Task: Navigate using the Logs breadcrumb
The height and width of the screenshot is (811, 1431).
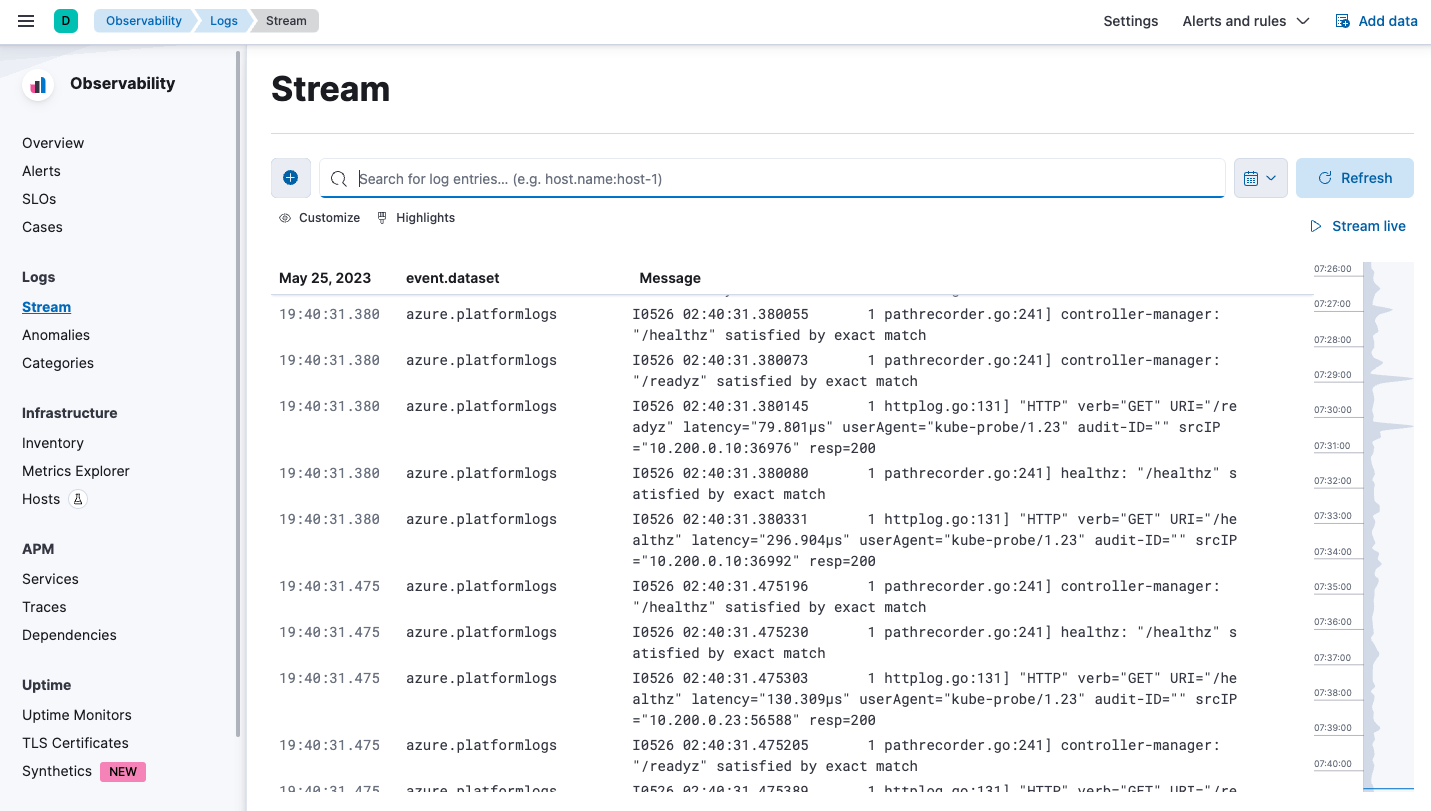Action: coord(222,20)
